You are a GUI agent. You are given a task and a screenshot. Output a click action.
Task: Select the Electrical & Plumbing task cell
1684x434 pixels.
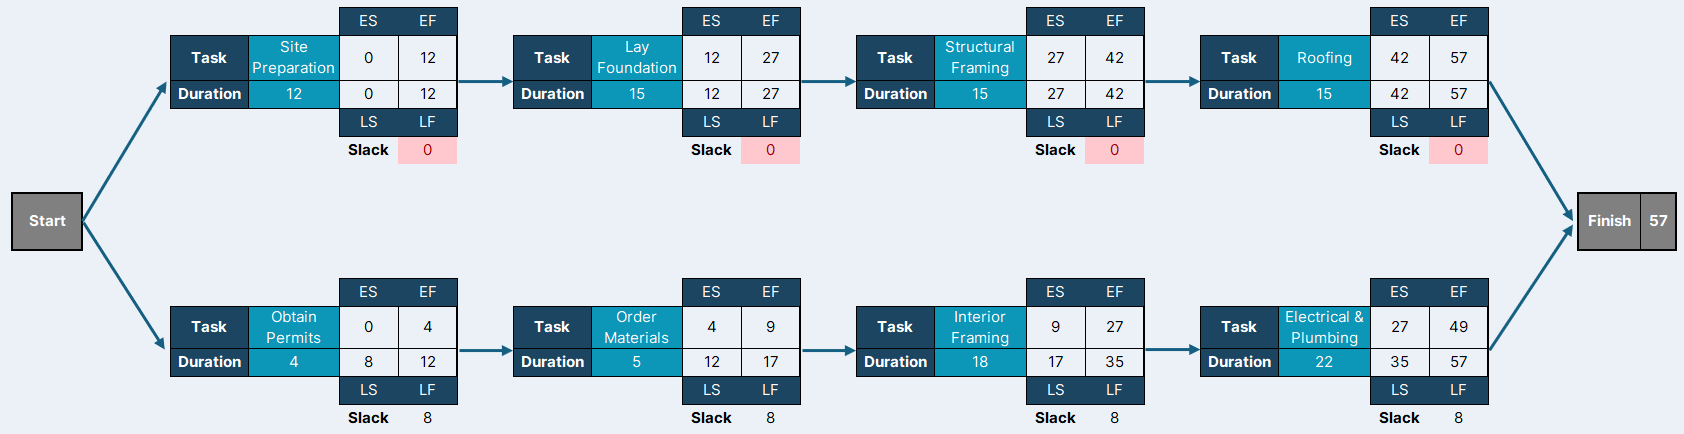tap(1324, 327)
